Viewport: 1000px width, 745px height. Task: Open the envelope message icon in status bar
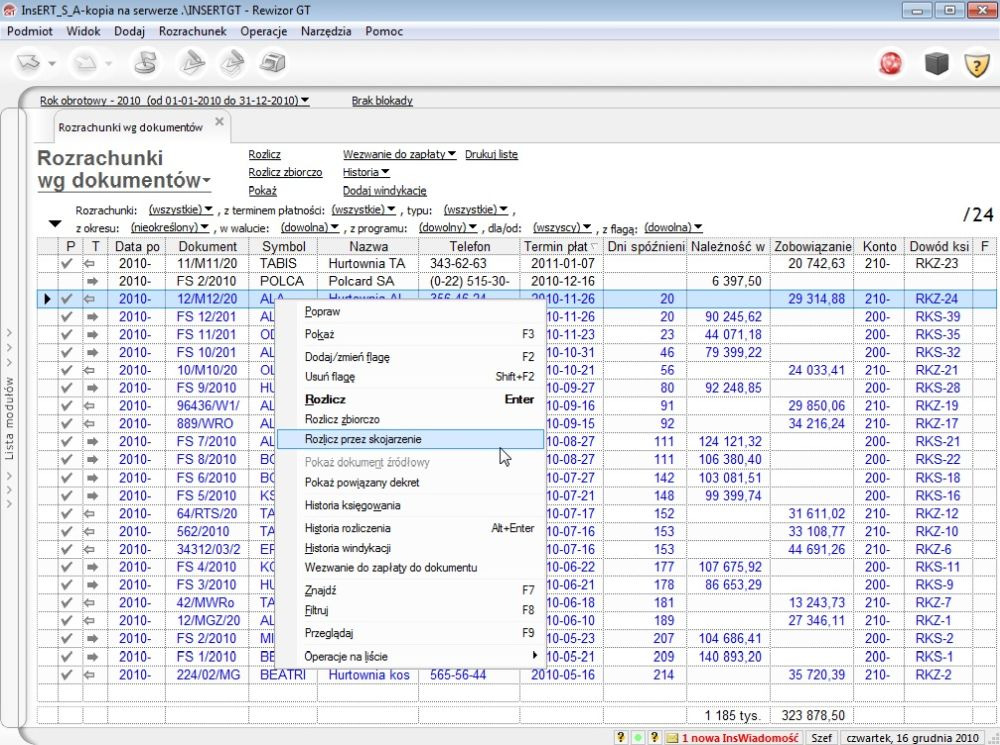coord(672,737)
